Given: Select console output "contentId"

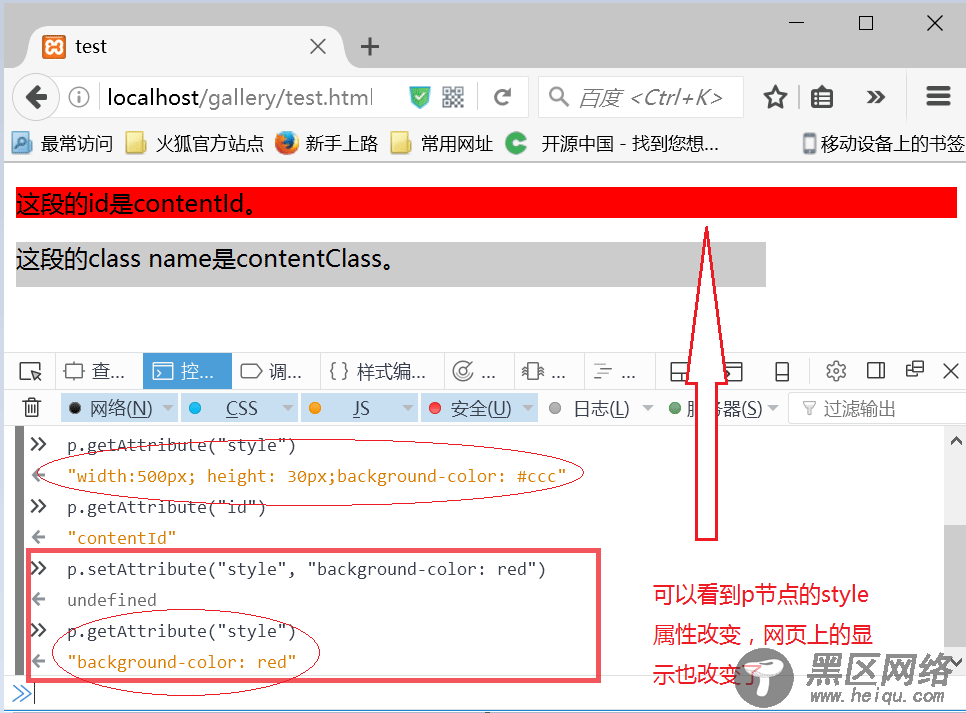Looking at the screenshot, I should pos(121,538).
